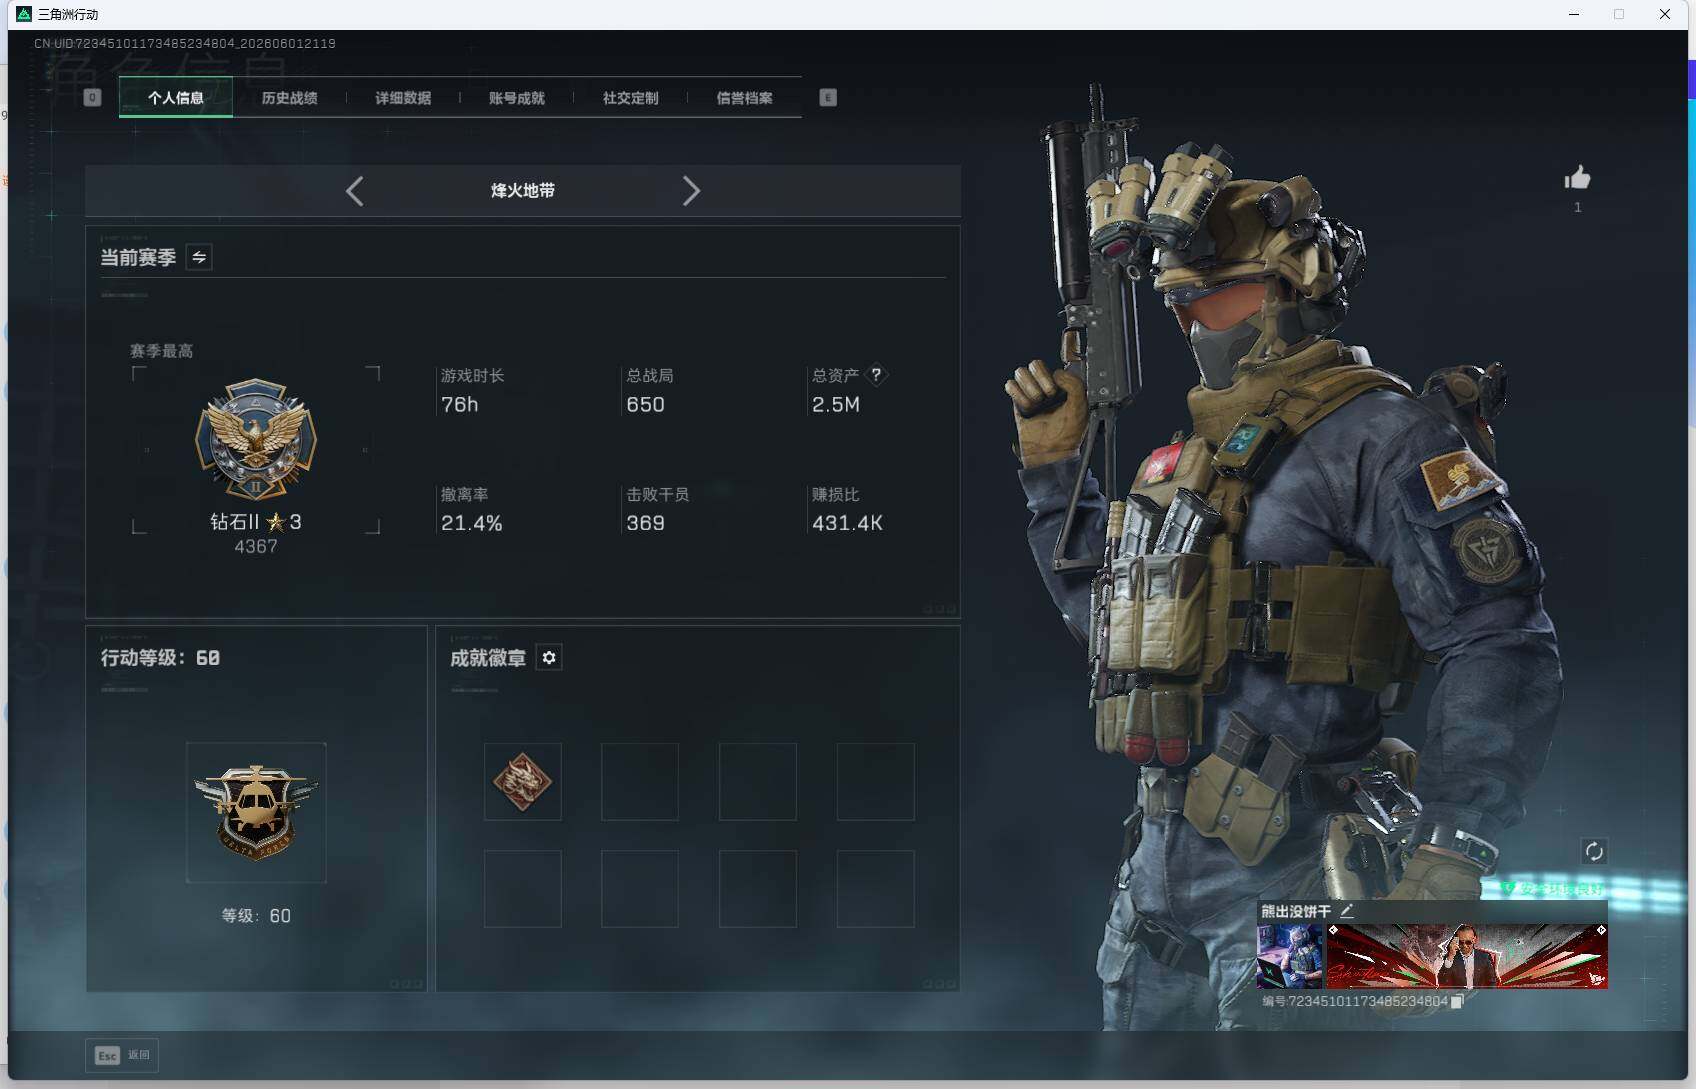Click the 赛季最高 label
Screen dimensions: 1696x1089
[x=161, y=351]
